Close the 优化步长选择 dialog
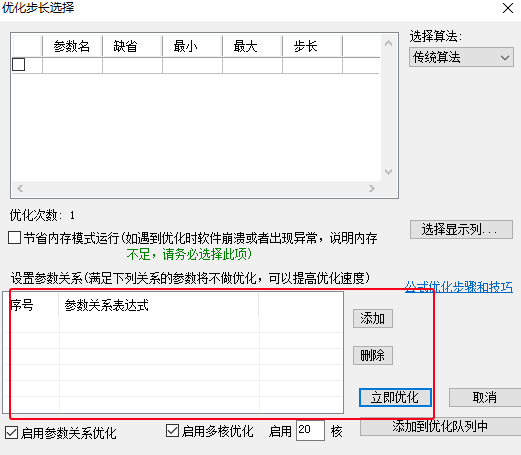Image resolution: width=521 pixels, height=455 pixels. pos(508,8)
